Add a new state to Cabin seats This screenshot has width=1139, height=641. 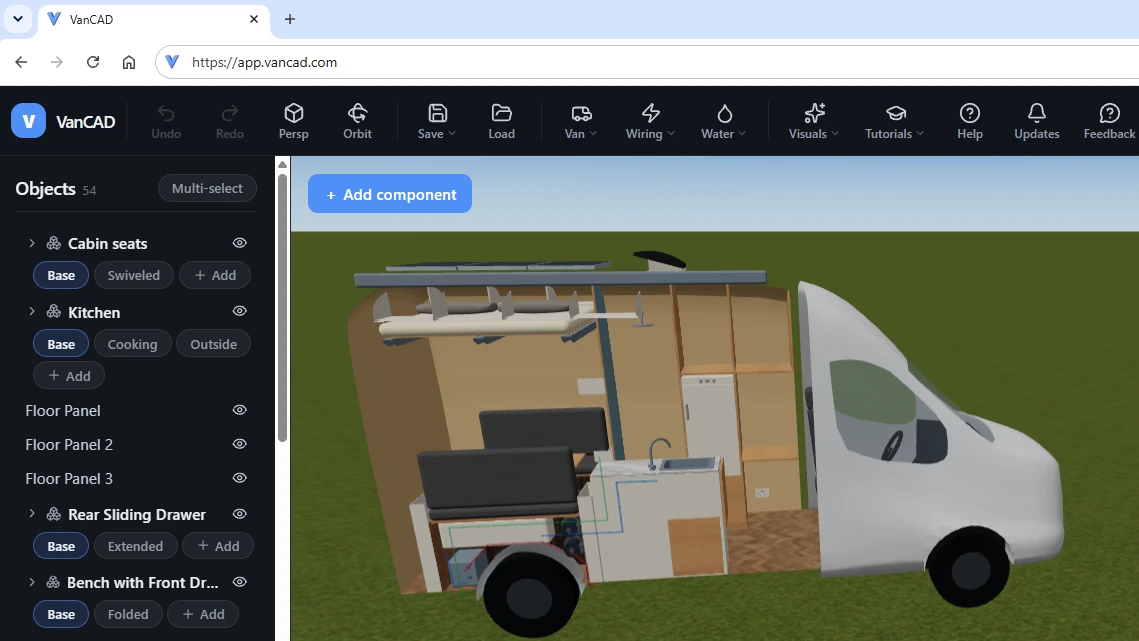[x=215, y=275]
